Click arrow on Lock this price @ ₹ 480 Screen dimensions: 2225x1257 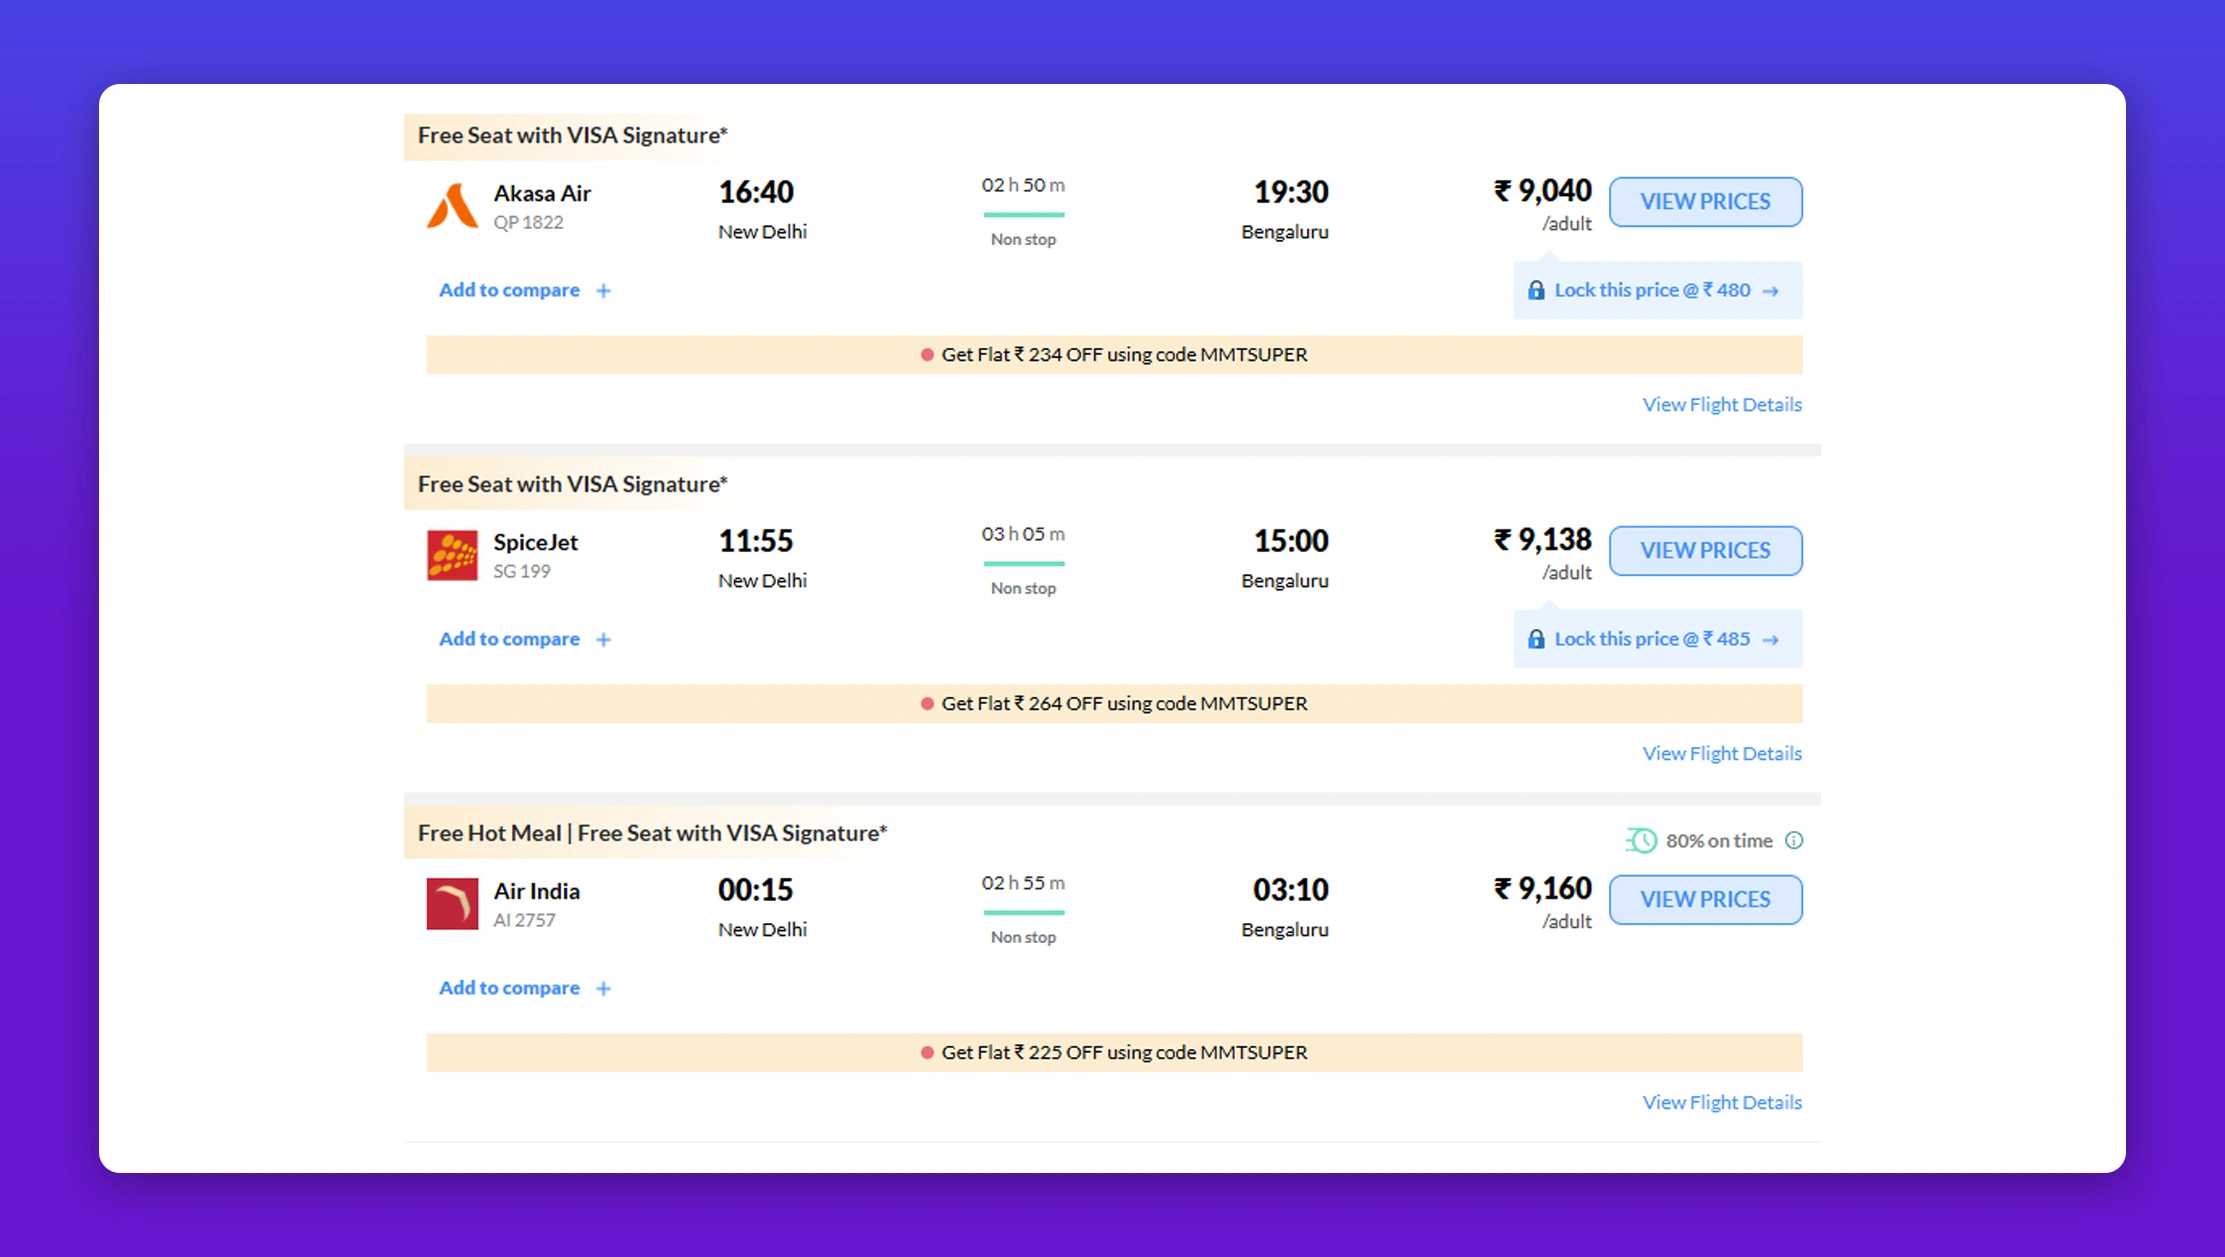[1771, 291]
